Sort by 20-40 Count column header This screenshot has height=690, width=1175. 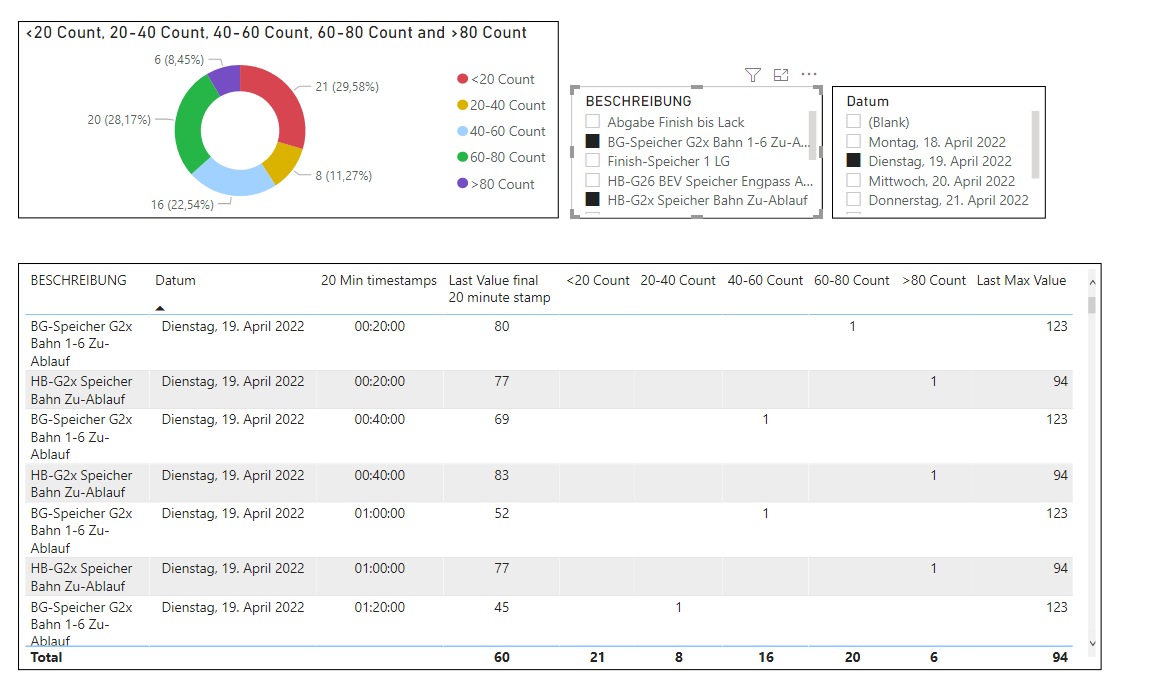click(x=678, y=280)
